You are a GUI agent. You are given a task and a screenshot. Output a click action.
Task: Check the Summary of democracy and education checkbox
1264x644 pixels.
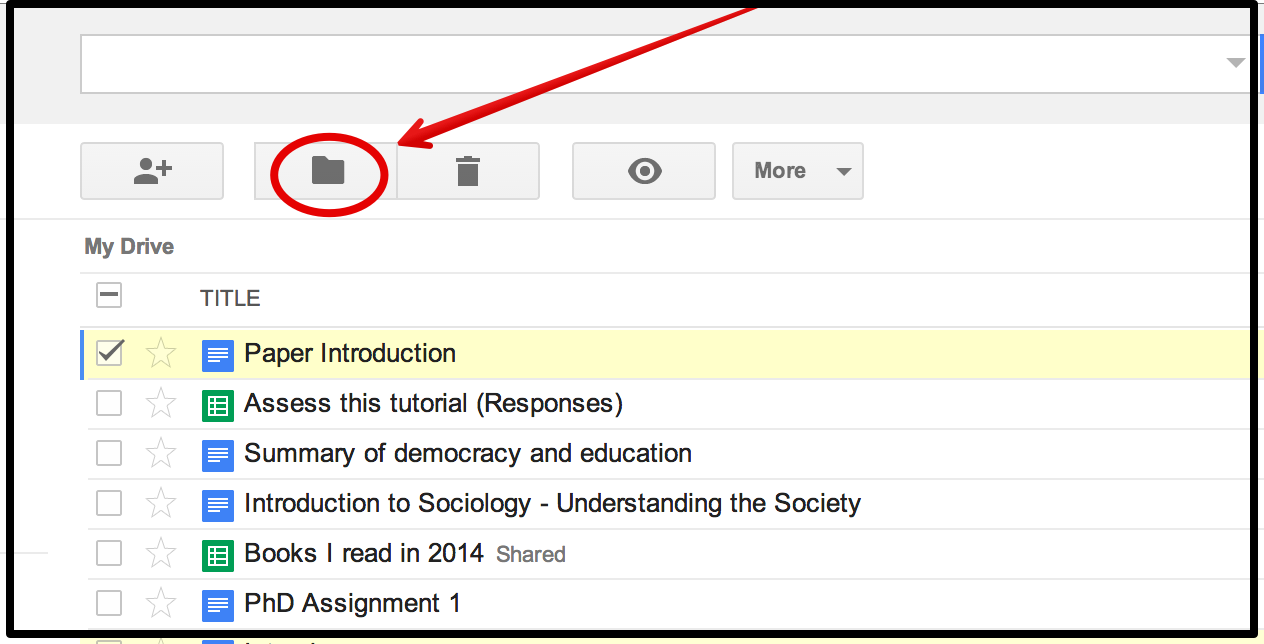[x=109, y=453]
